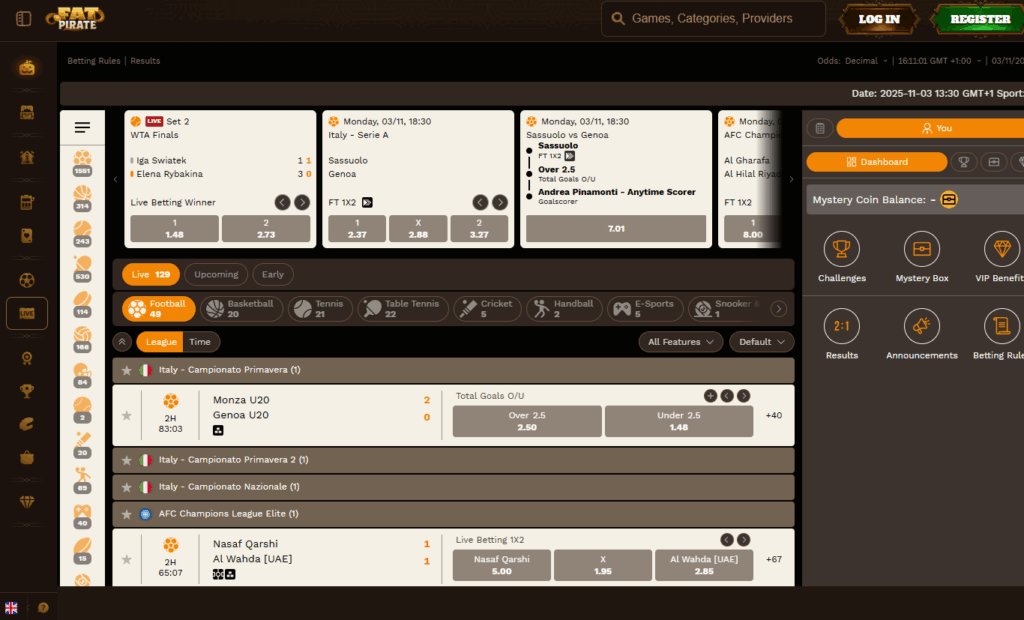This screenshot has height=620, width=1024.
Task: Switch event sorting to Time
Action: coord(200,342)
